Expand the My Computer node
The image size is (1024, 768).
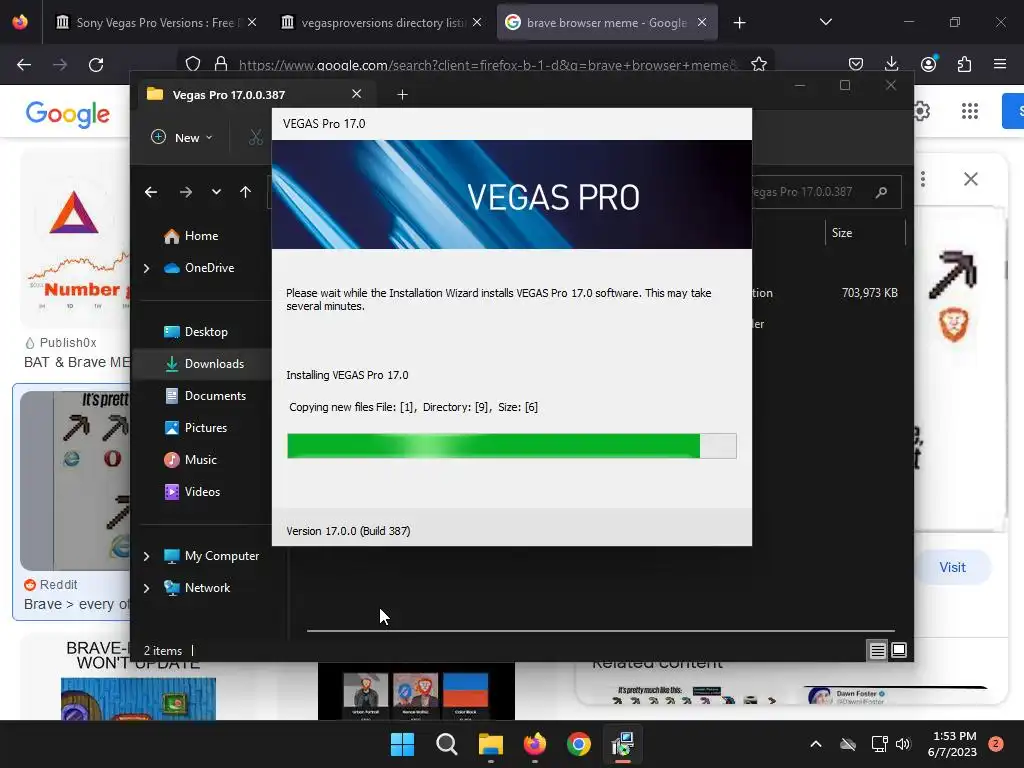[146, 556]
